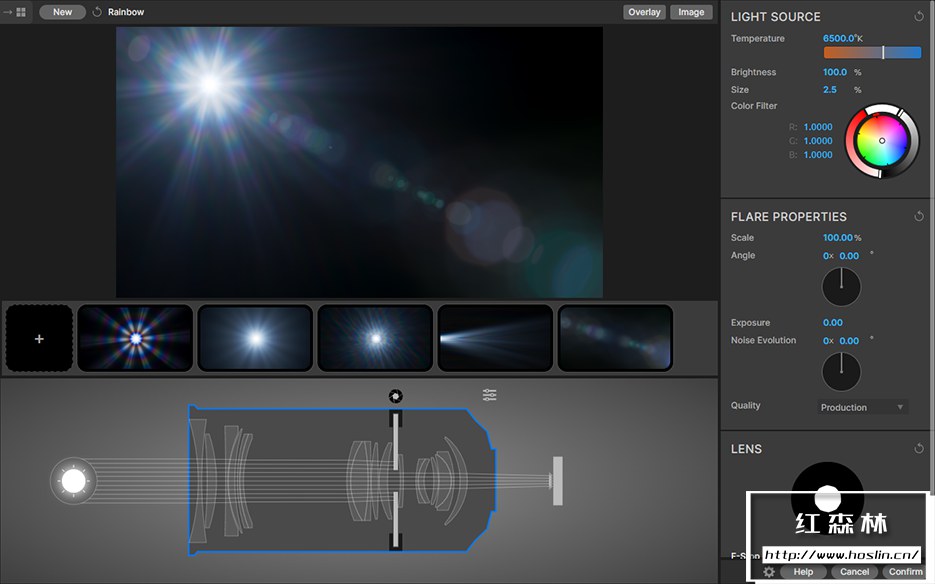Select the lens barrel outline in diagram
The height and width of the screenshot is (584, 935).
click(342, 480)
